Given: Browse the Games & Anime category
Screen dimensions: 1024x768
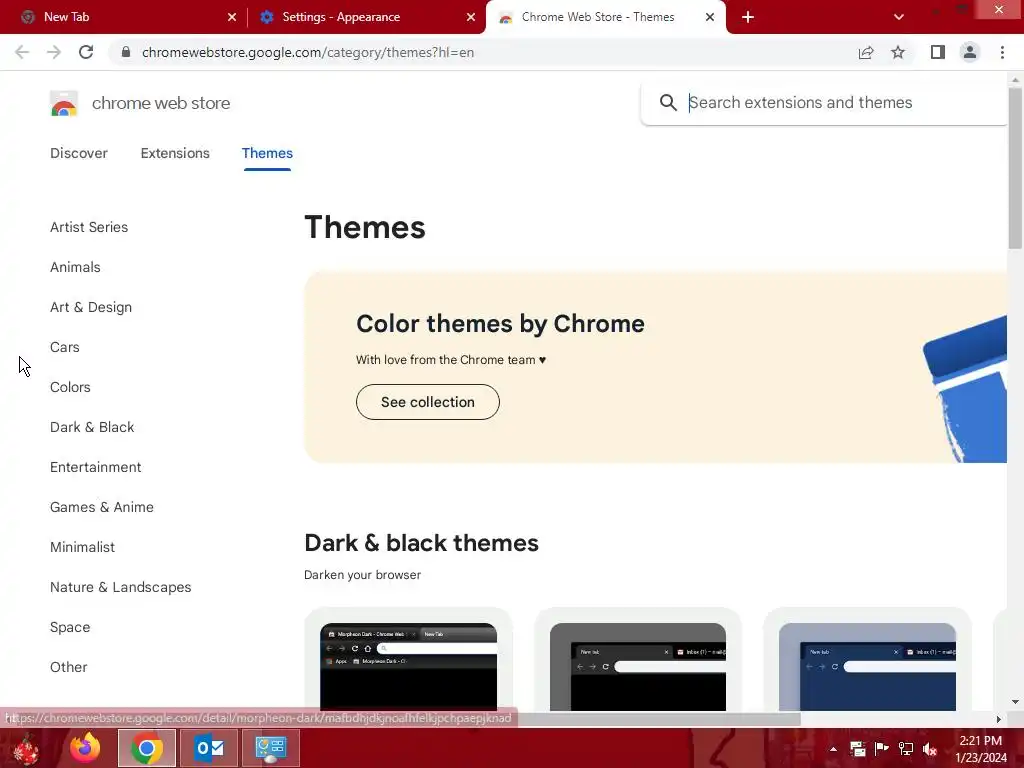Looking at the screenshot, I should point(102,507).
